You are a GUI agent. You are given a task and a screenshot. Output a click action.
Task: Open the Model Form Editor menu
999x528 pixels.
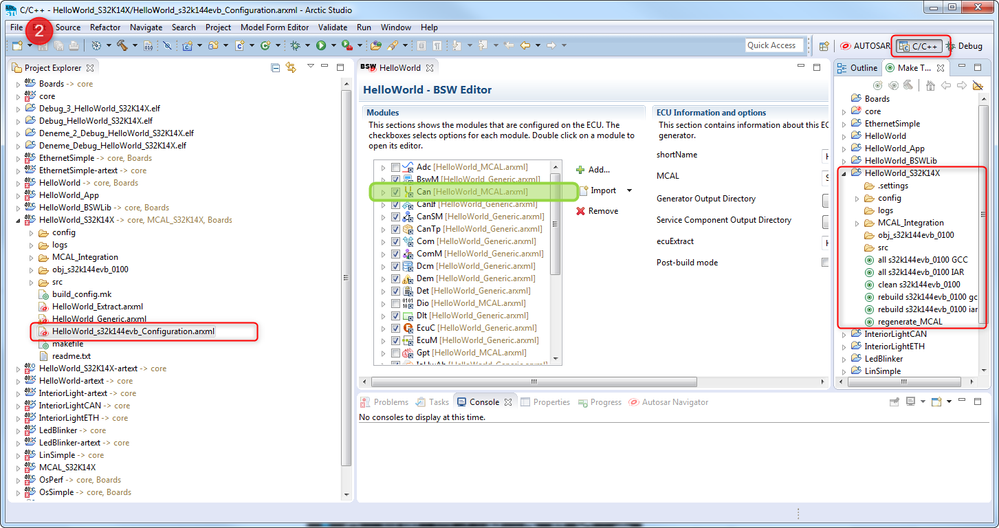[x=275, y=27]
